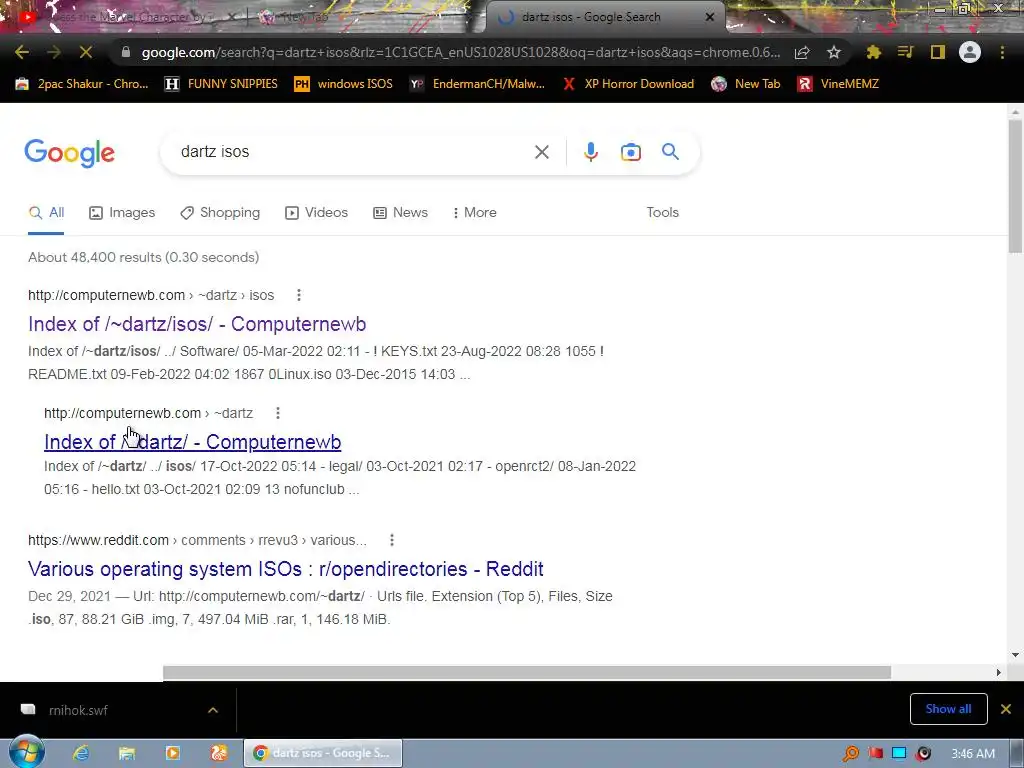Click the 3:46 AM system clock

(973, 754)
